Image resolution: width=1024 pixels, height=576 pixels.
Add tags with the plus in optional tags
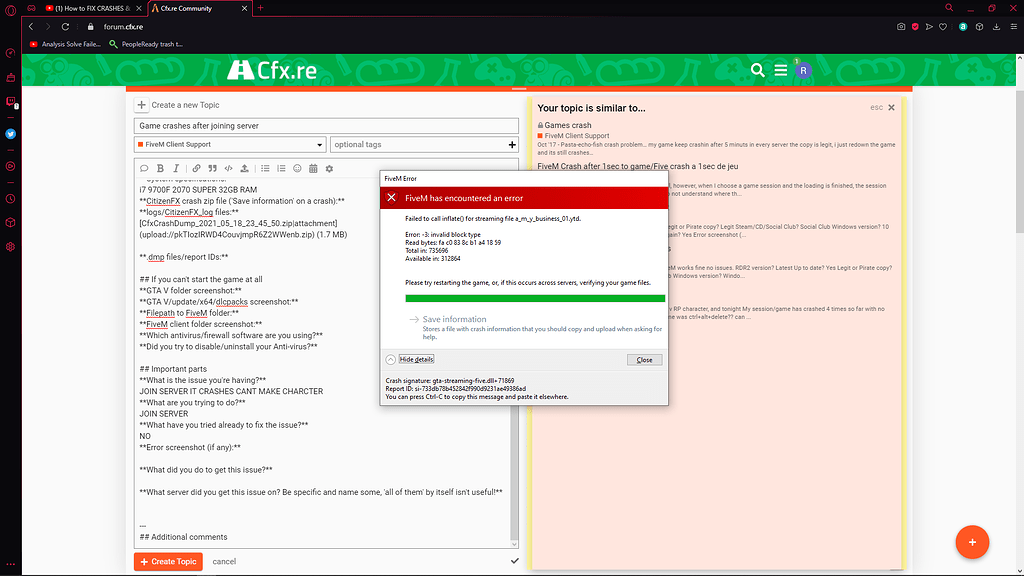(512, 145)
